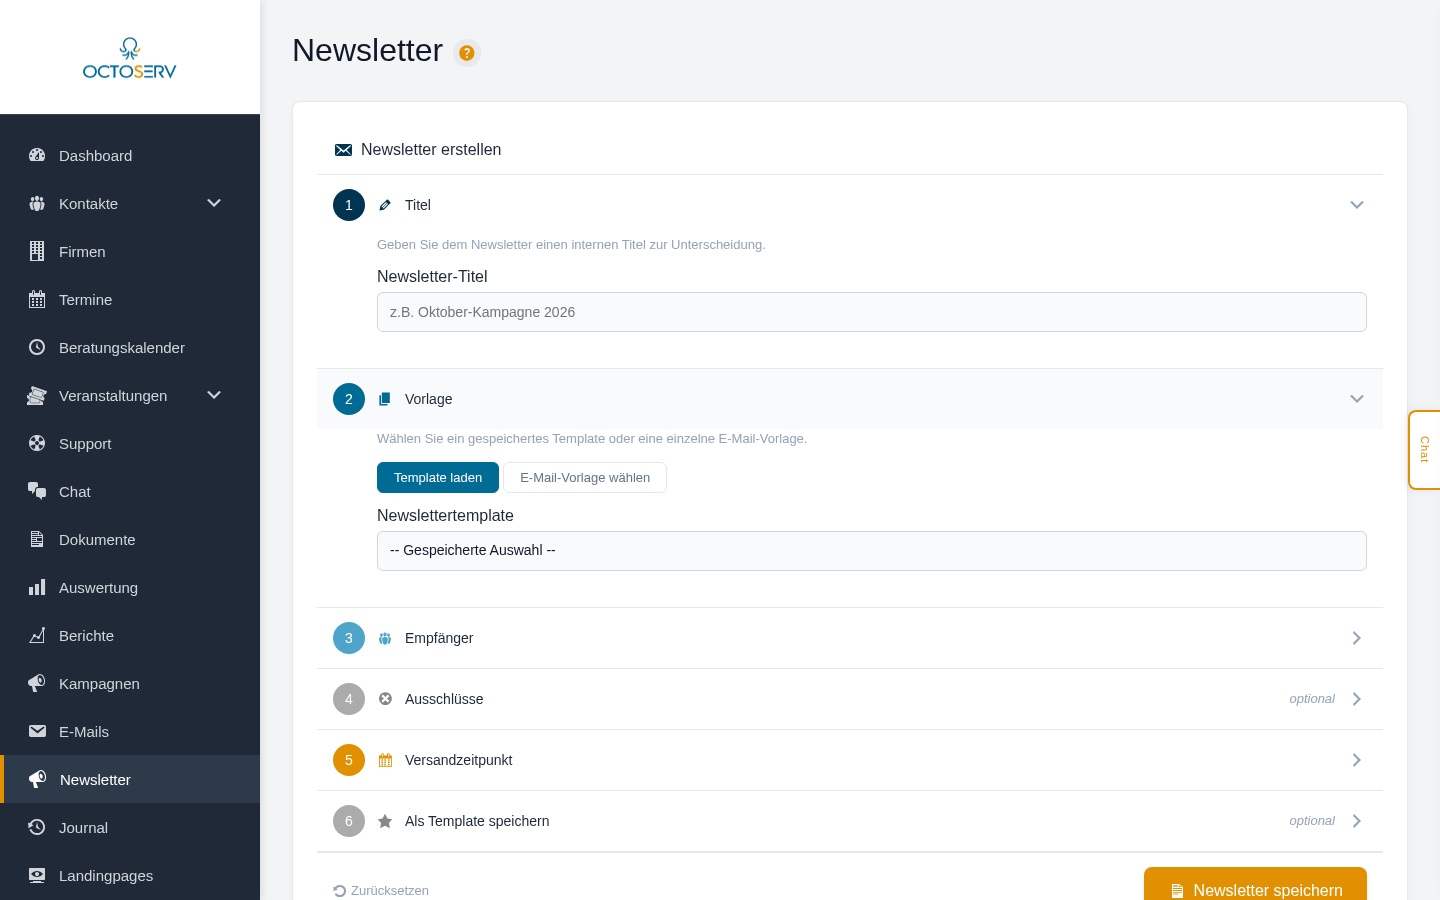Click the Firmen building icon

pos(37,251)
